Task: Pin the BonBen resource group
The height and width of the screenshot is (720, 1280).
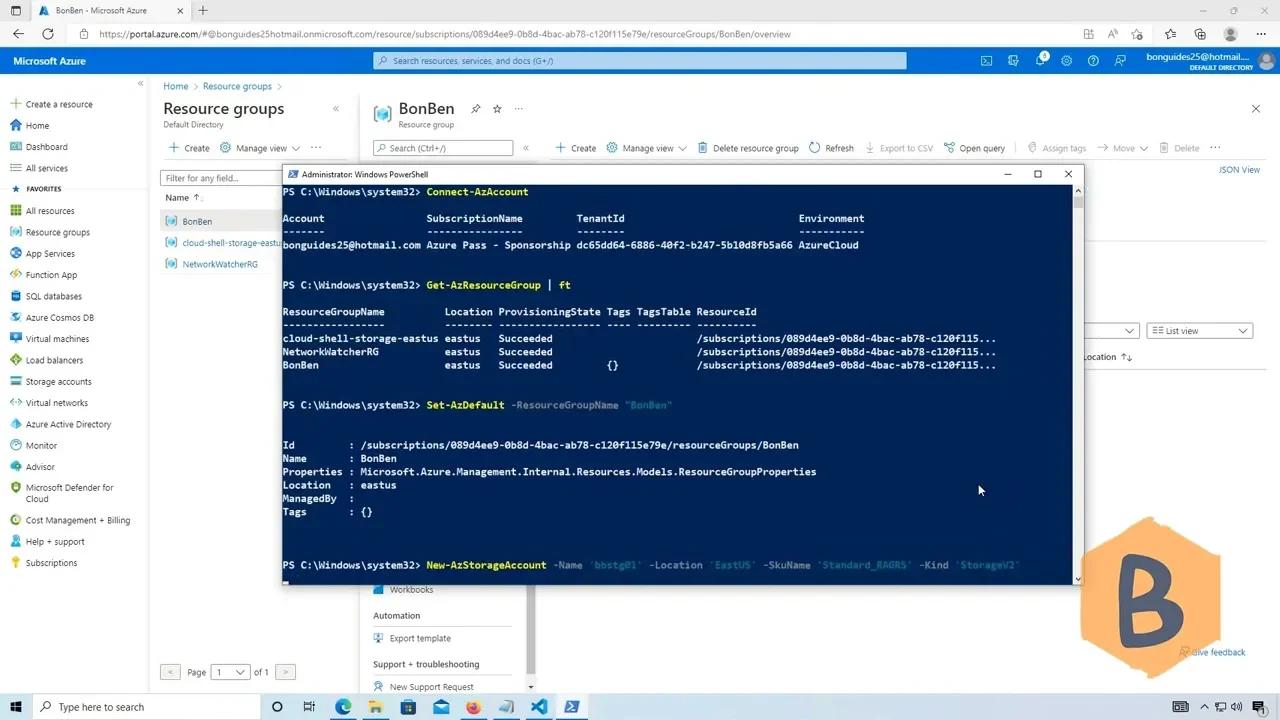Action: click(476, 109)
